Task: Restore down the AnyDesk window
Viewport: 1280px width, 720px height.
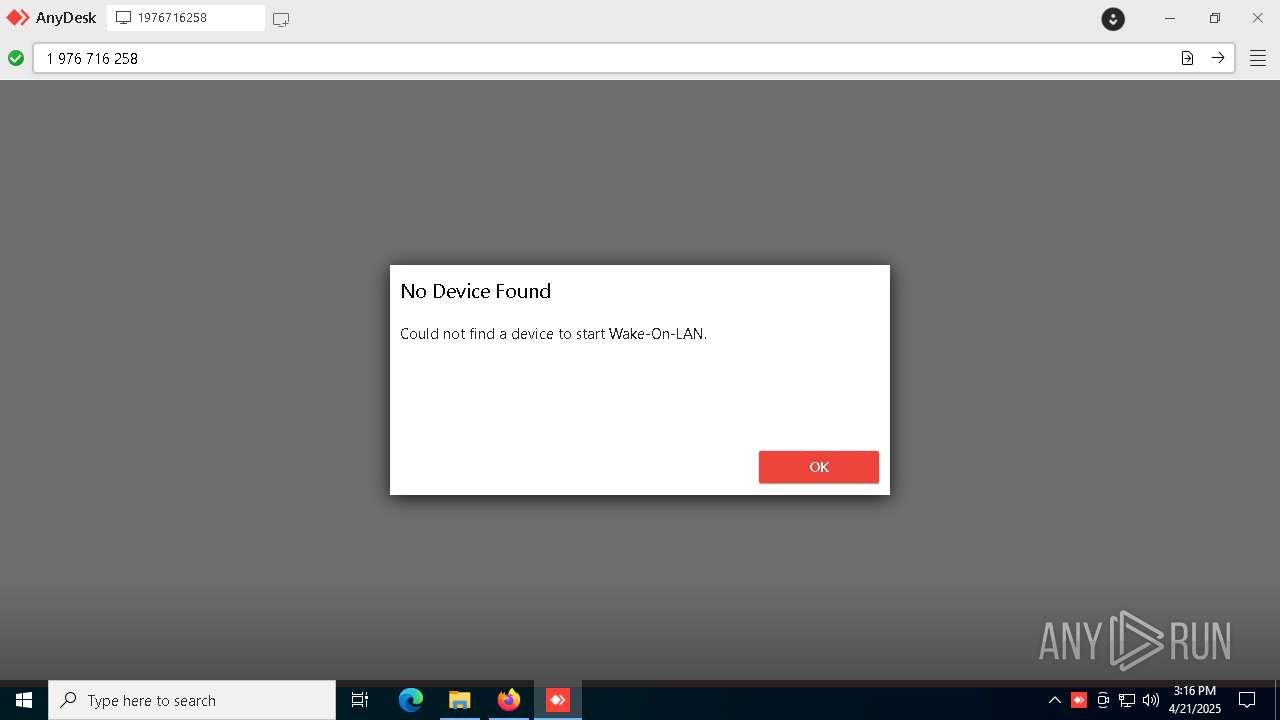Action: click(x=1214, y=18)
